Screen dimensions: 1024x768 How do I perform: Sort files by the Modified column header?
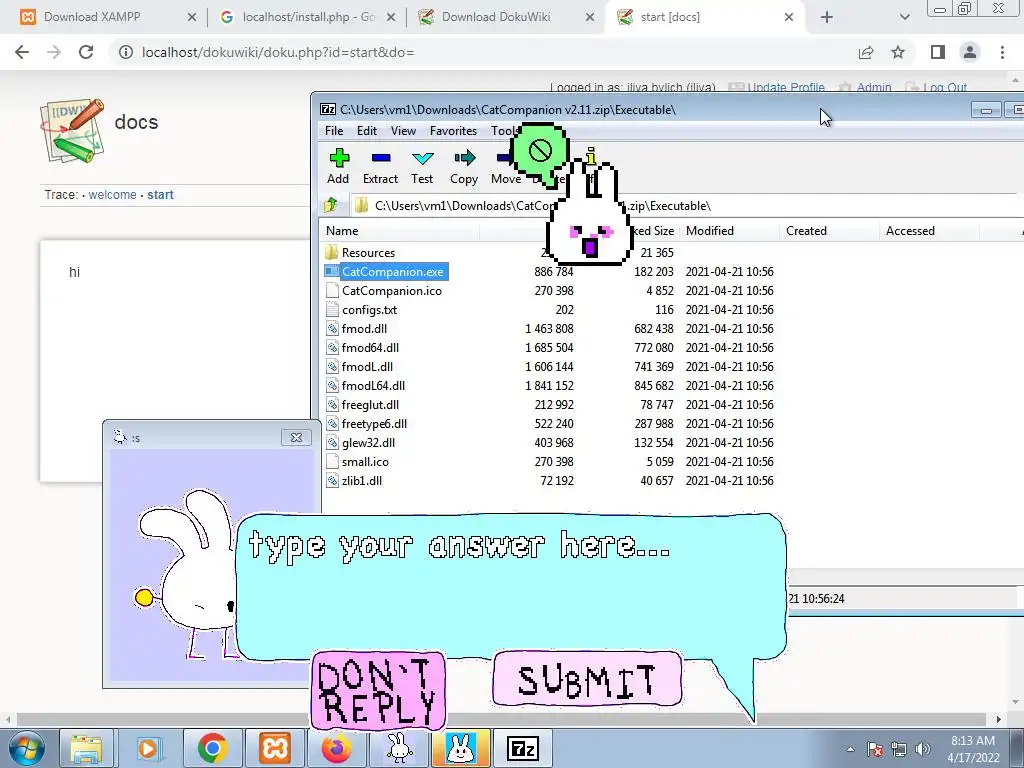tap(729, 231)
